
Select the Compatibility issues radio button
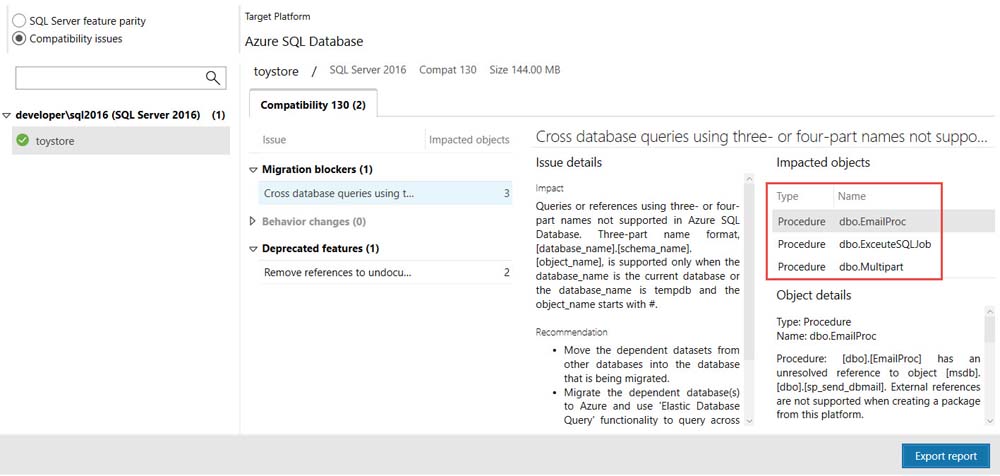click(x=20, y=39)
